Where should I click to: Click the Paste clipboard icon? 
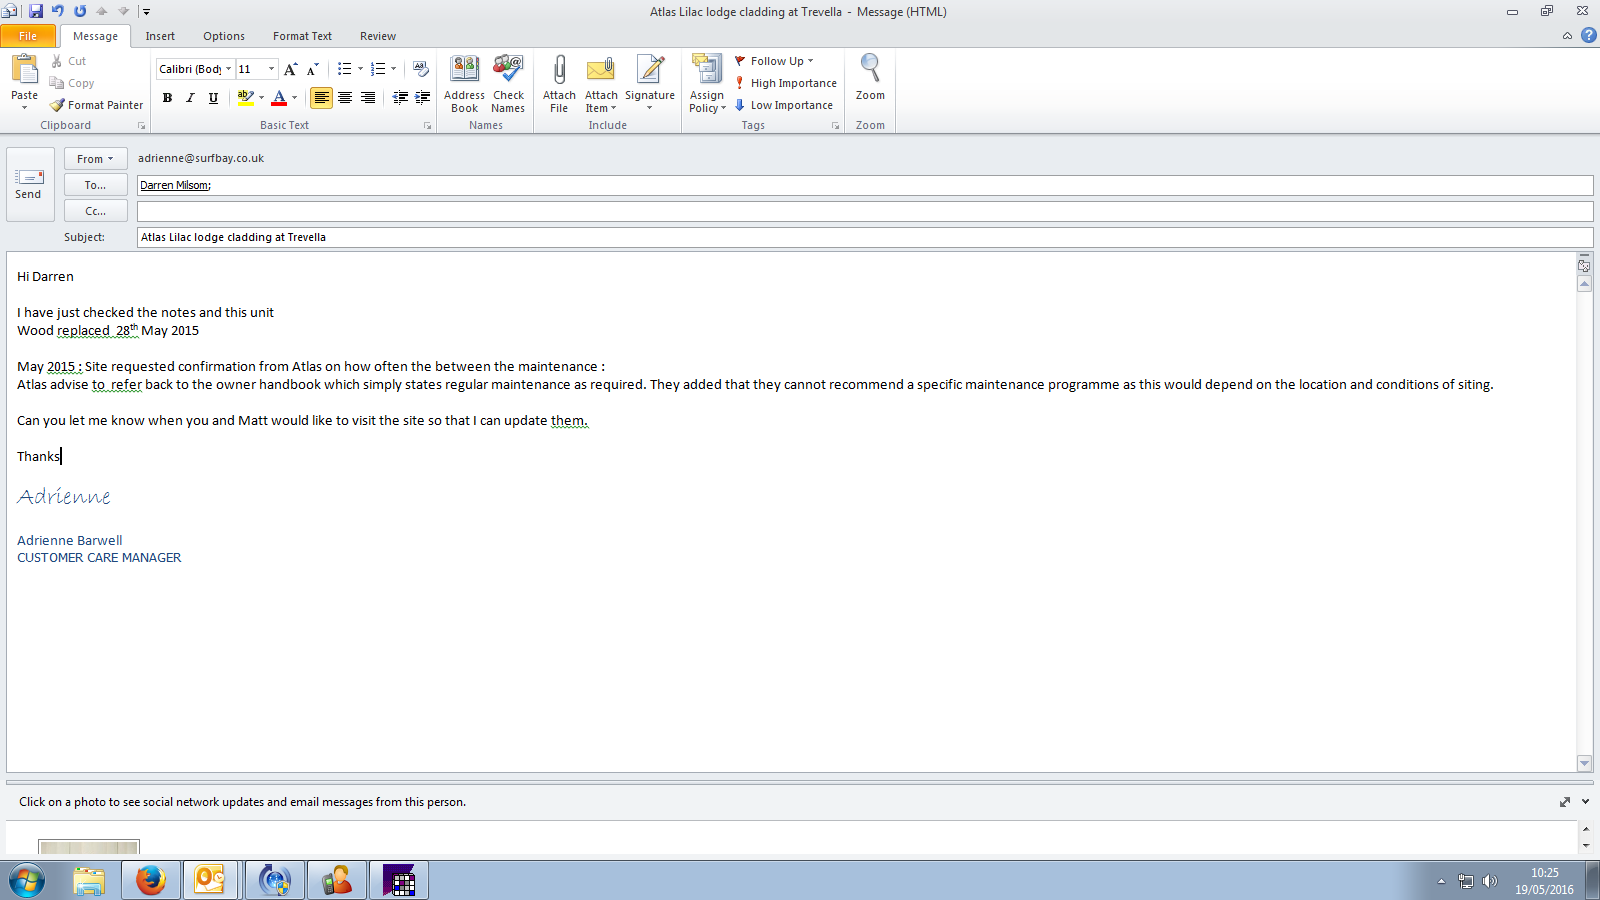click(x=24, y=69)
